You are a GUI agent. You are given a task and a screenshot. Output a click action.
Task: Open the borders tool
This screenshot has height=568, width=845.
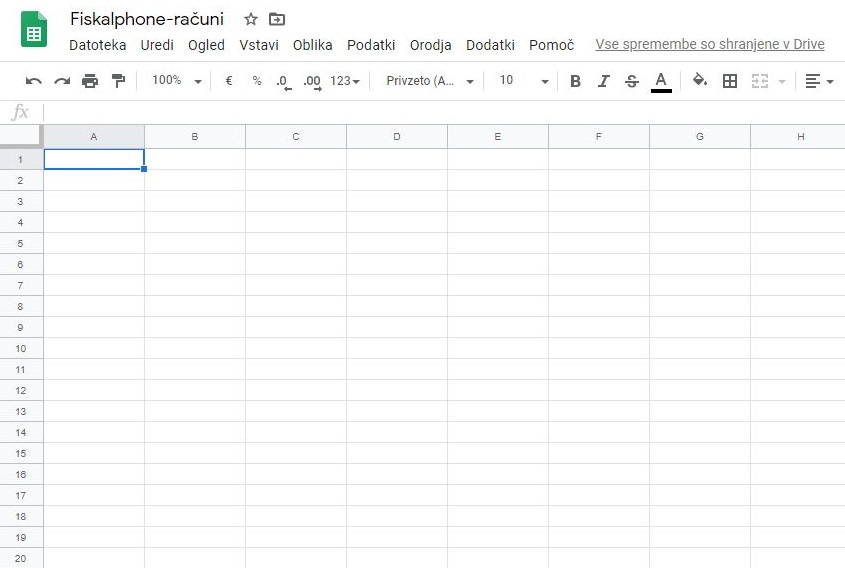730,81
